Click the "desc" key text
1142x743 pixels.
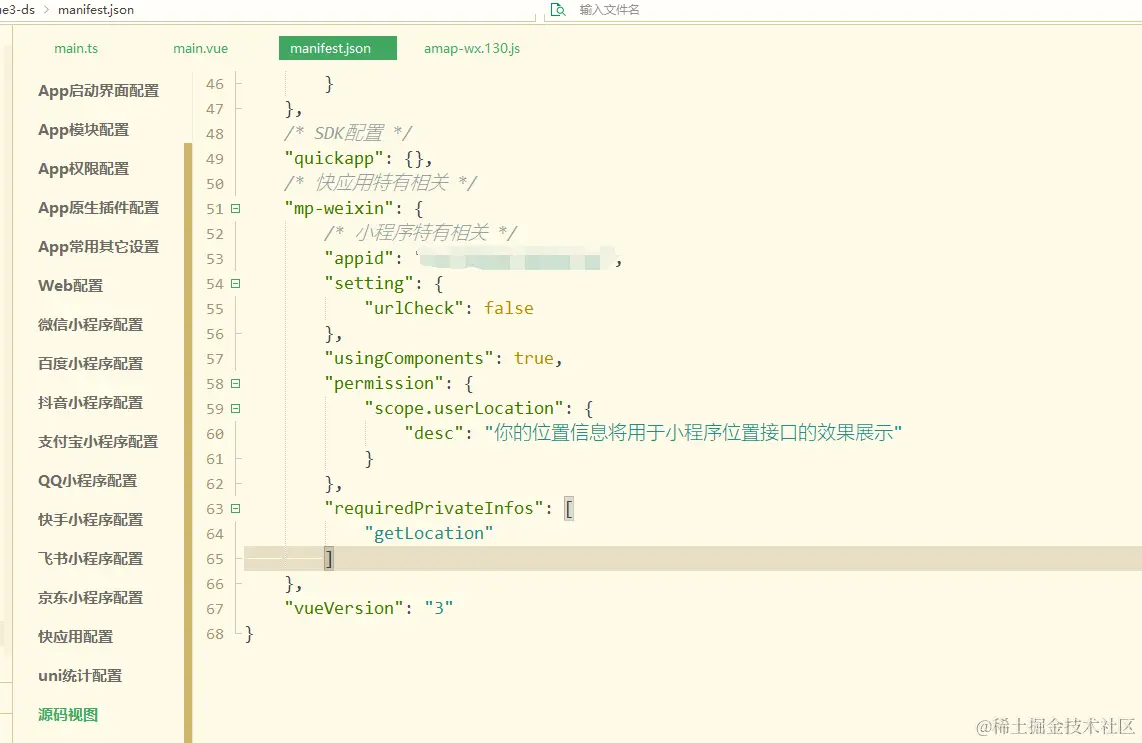tap(433, 433)
